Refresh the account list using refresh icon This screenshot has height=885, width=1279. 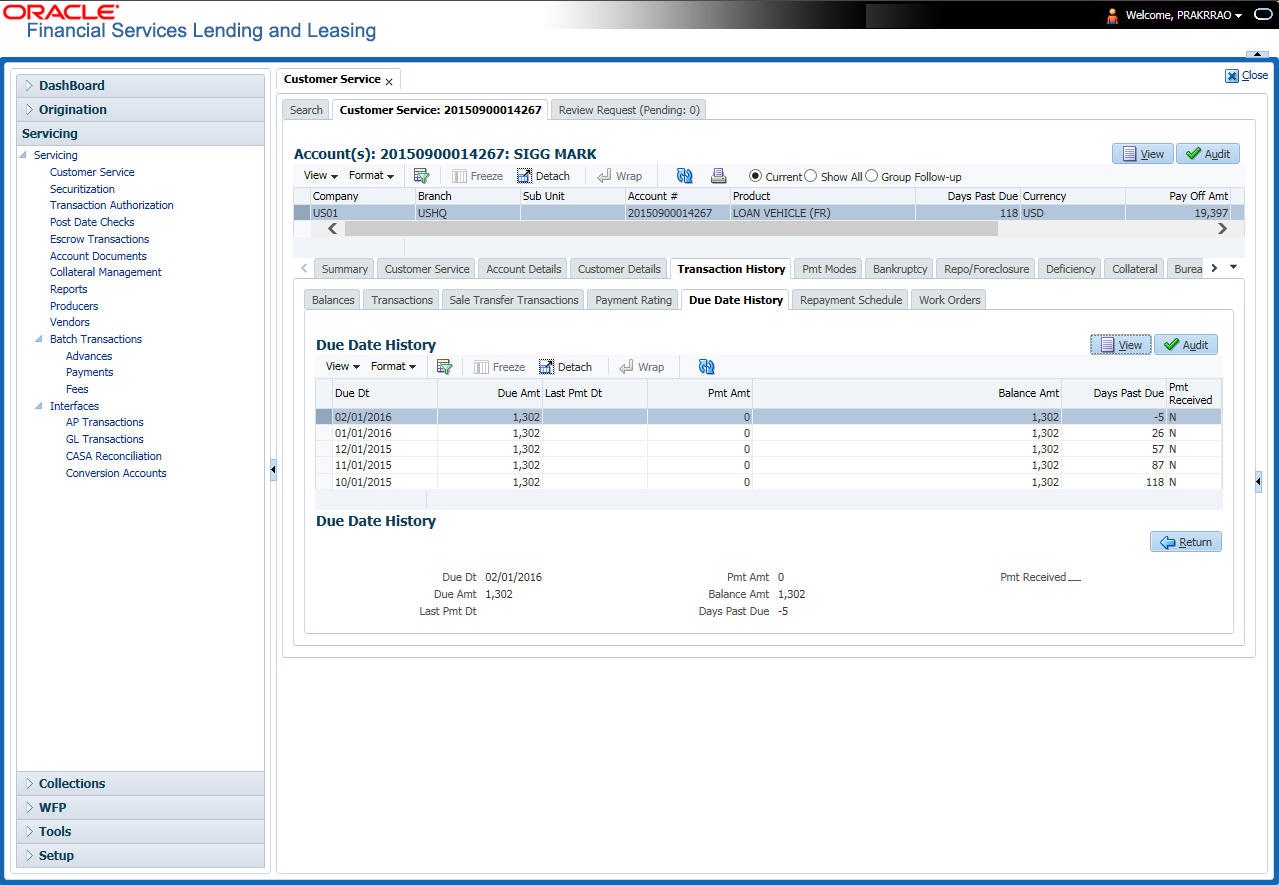pyautogui.click(x=685, y=176)
